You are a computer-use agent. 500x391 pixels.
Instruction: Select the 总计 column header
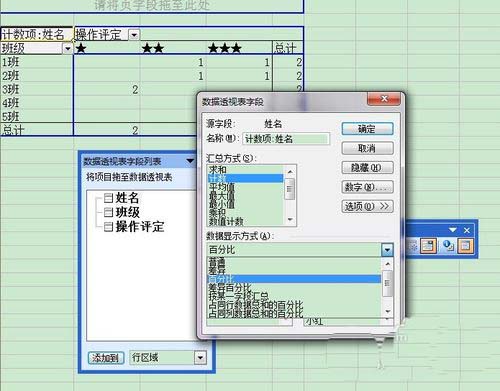287,48
